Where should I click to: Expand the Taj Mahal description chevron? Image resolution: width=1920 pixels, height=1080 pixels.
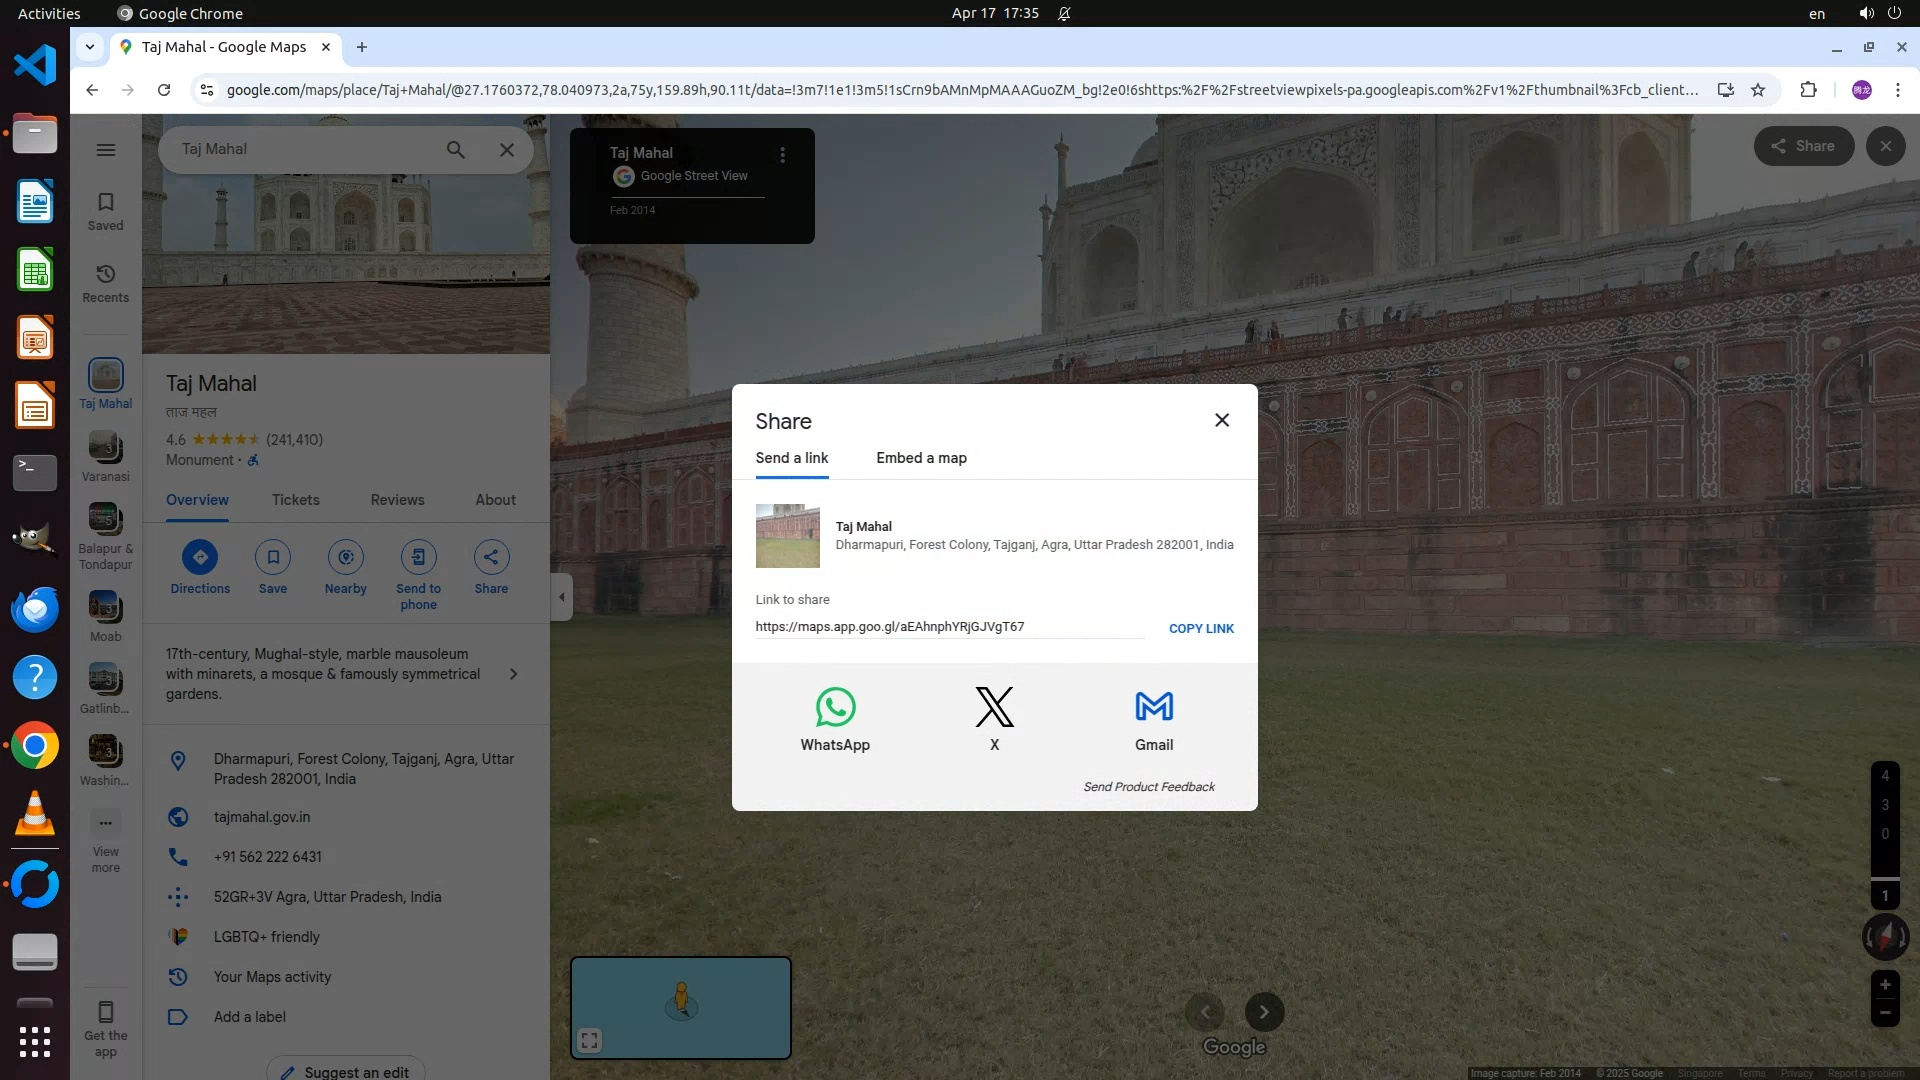tap(514, 674)
